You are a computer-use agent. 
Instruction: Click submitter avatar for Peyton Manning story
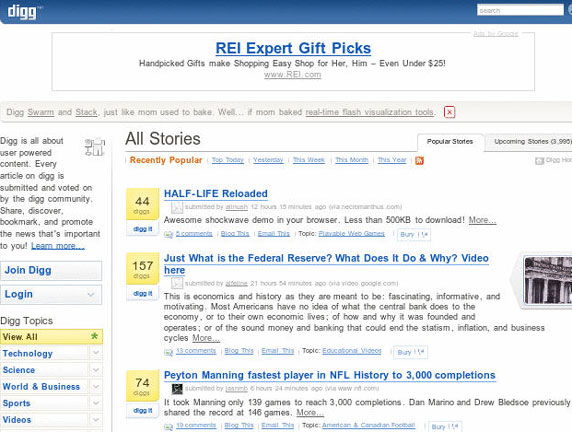(x=177, y=389)
